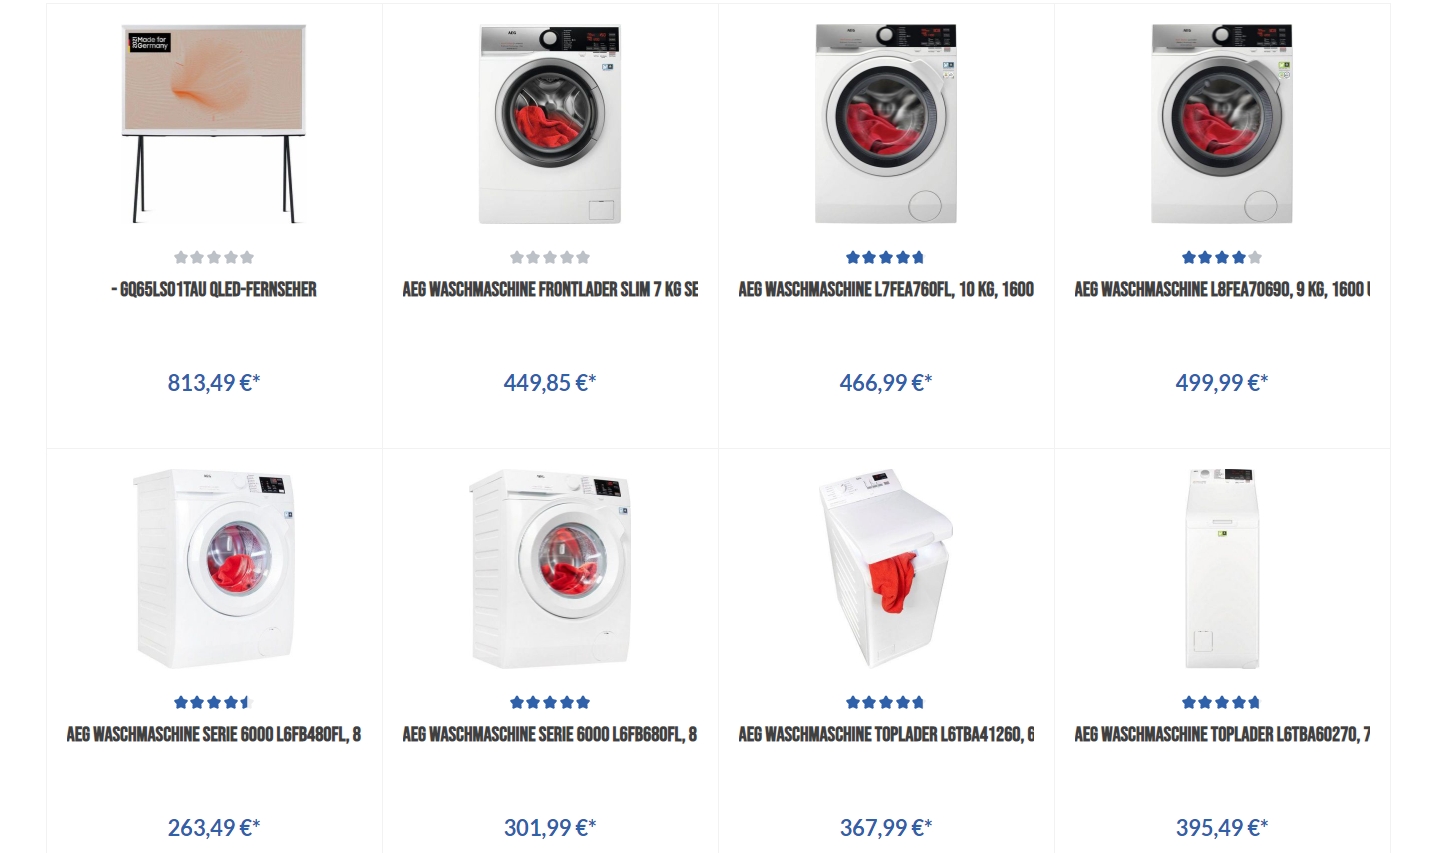Screen dimensions: 1435x853
Task: View the Toplader L6TBA60270 product image
Action: (x=1222, y=568)
